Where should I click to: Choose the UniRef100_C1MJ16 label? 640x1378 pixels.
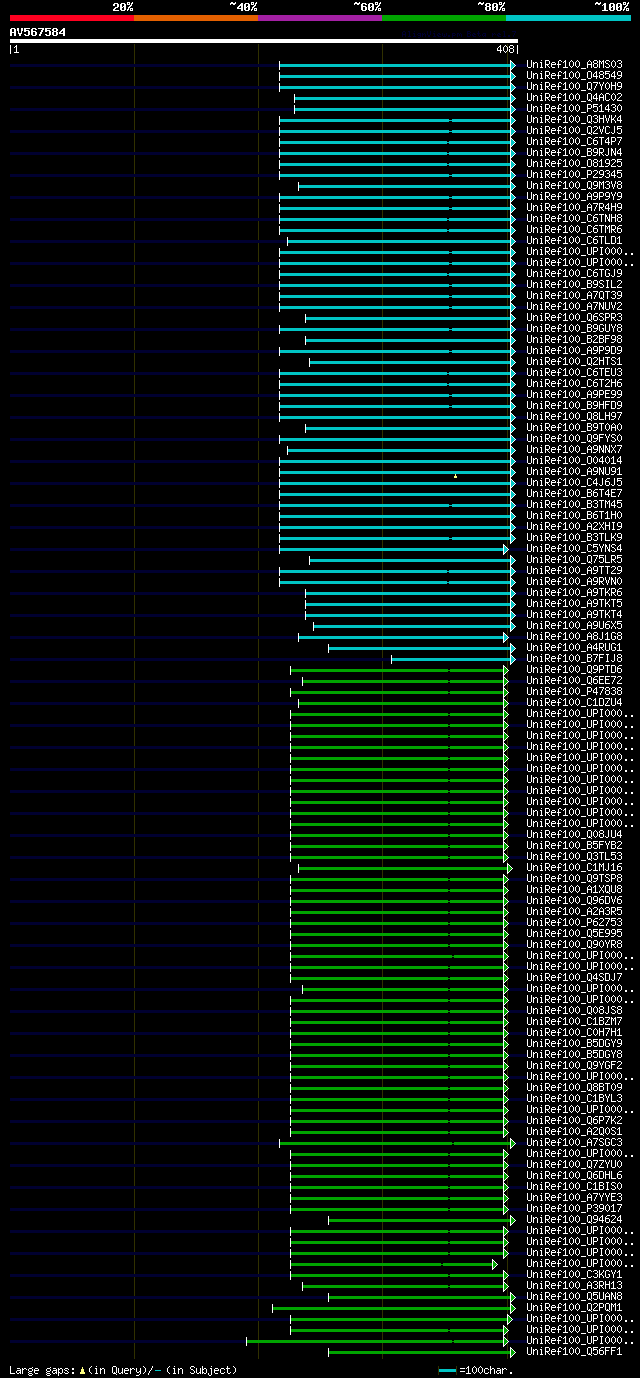(574, 867)
